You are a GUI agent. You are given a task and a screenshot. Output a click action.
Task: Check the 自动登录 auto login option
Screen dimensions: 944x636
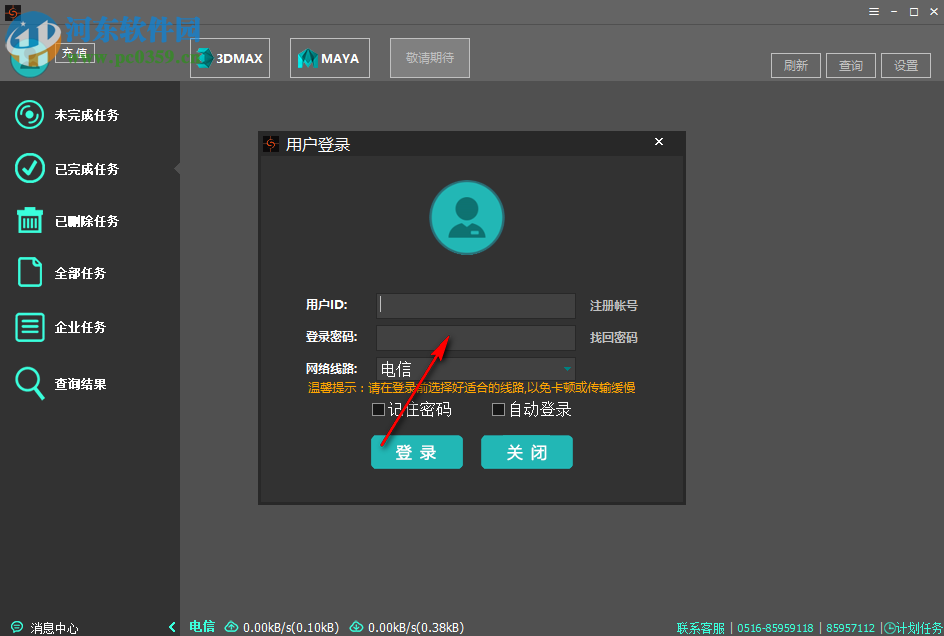(498, 409)
